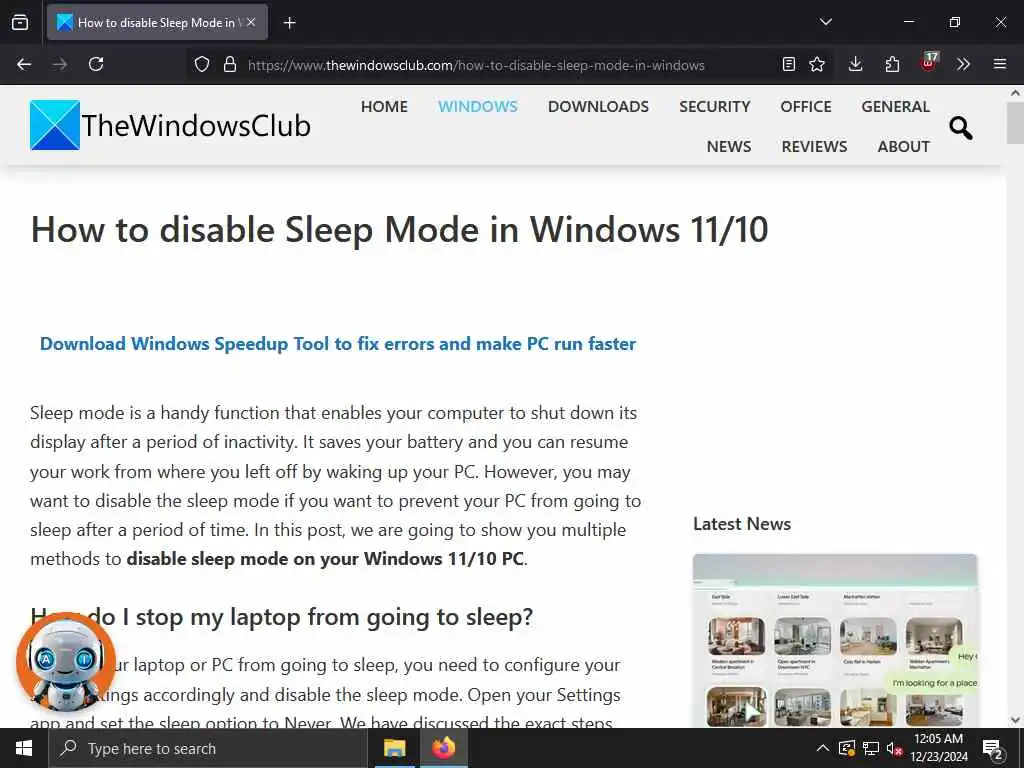
Task: Open the security warning tray icon
Action: [846, 748]
